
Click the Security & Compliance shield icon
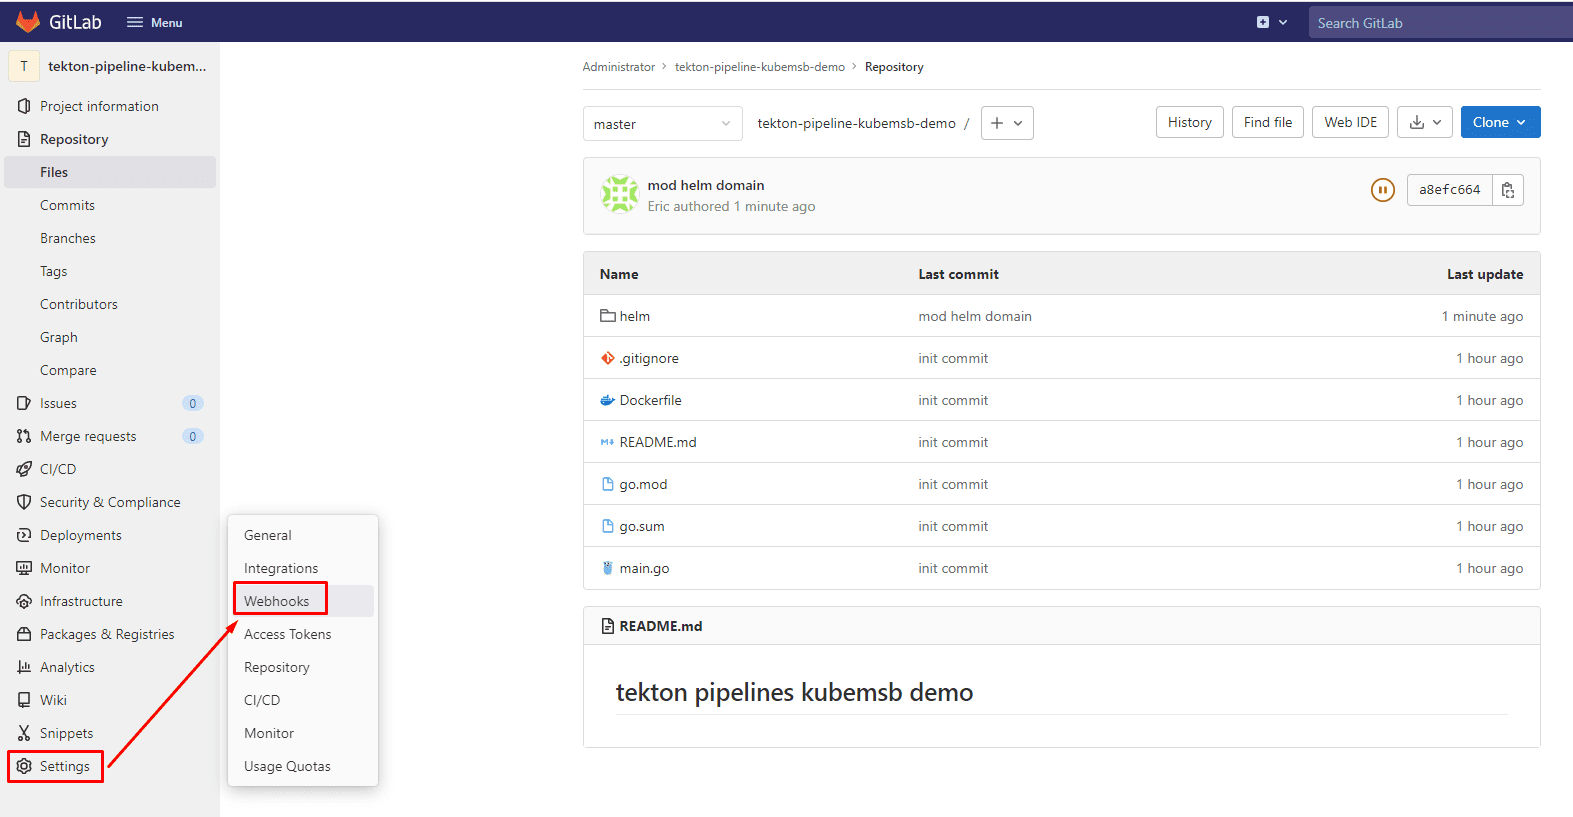(24, 502)
